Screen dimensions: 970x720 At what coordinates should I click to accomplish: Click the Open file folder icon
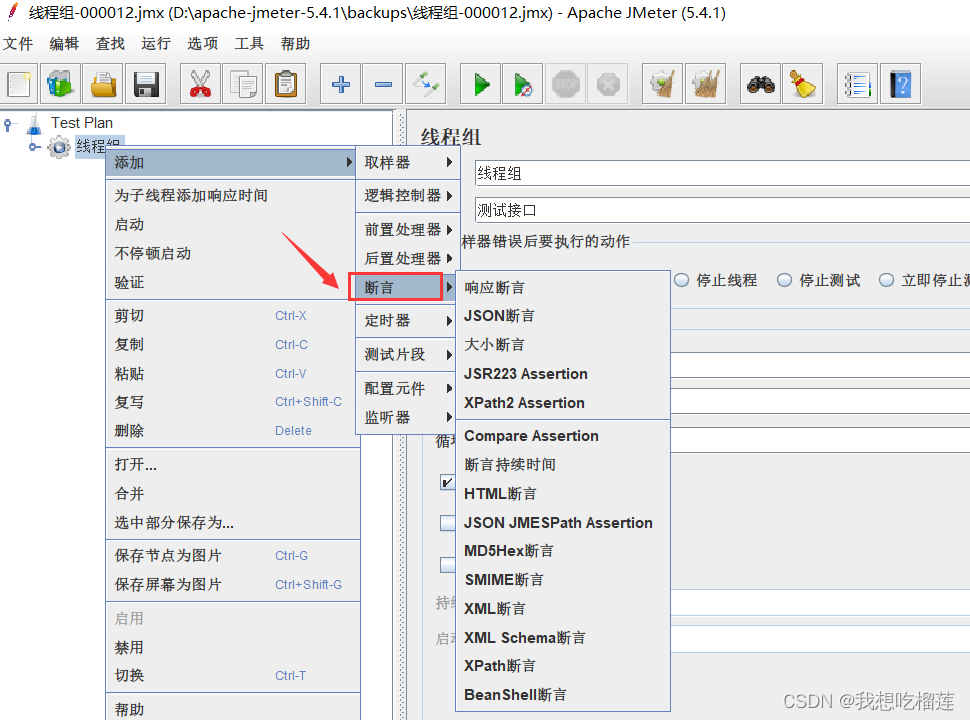tap(103, 84)
